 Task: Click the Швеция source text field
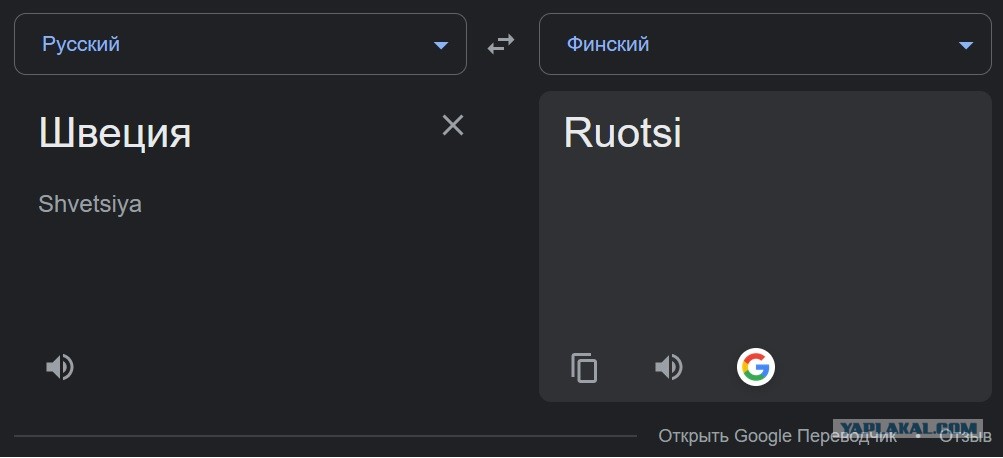tap(115, 133)
